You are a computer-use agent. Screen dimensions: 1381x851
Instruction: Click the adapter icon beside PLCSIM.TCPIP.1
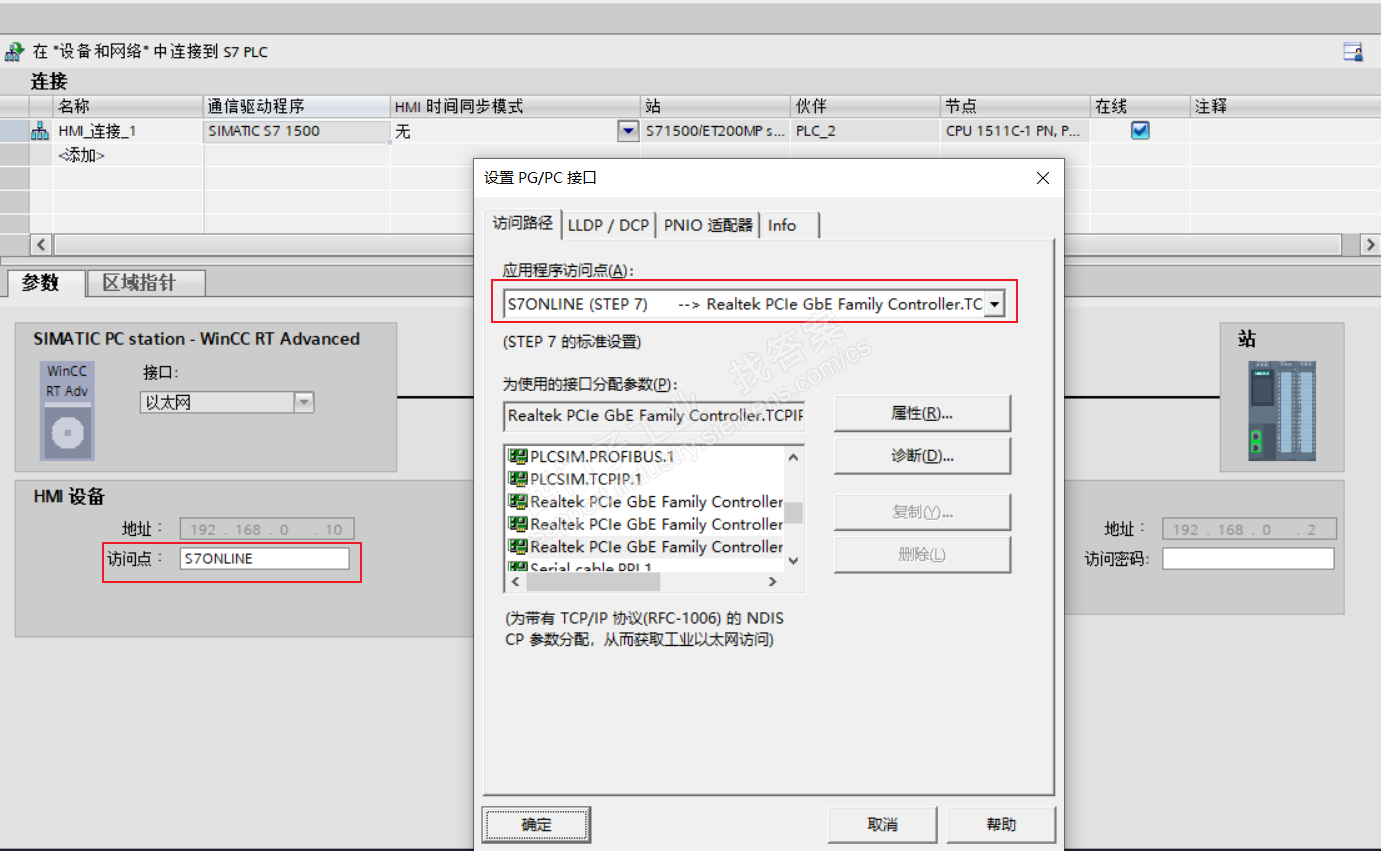pyautogui.click(x=518, y=479)
